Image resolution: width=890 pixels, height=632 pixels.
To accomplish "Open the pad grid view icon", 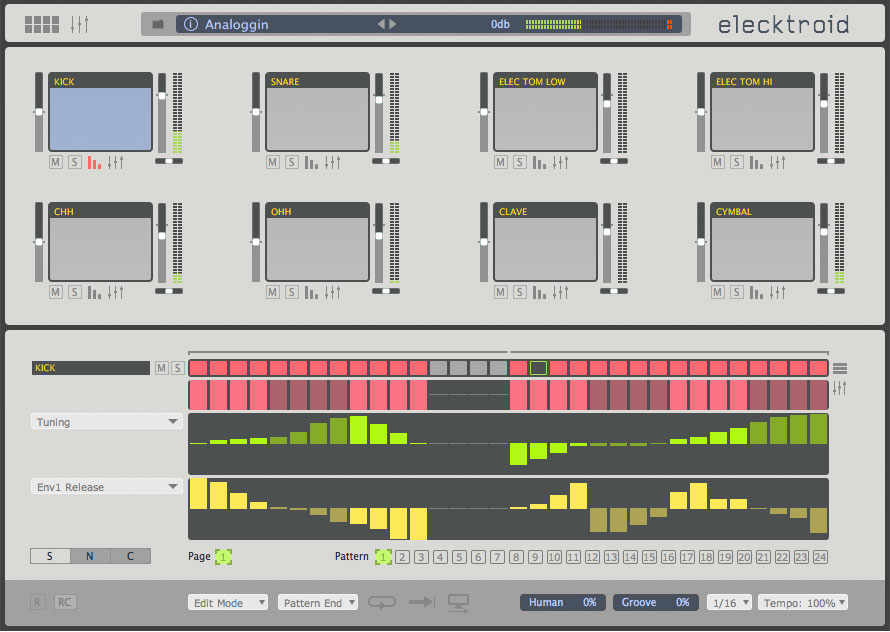I will point(42,24).
